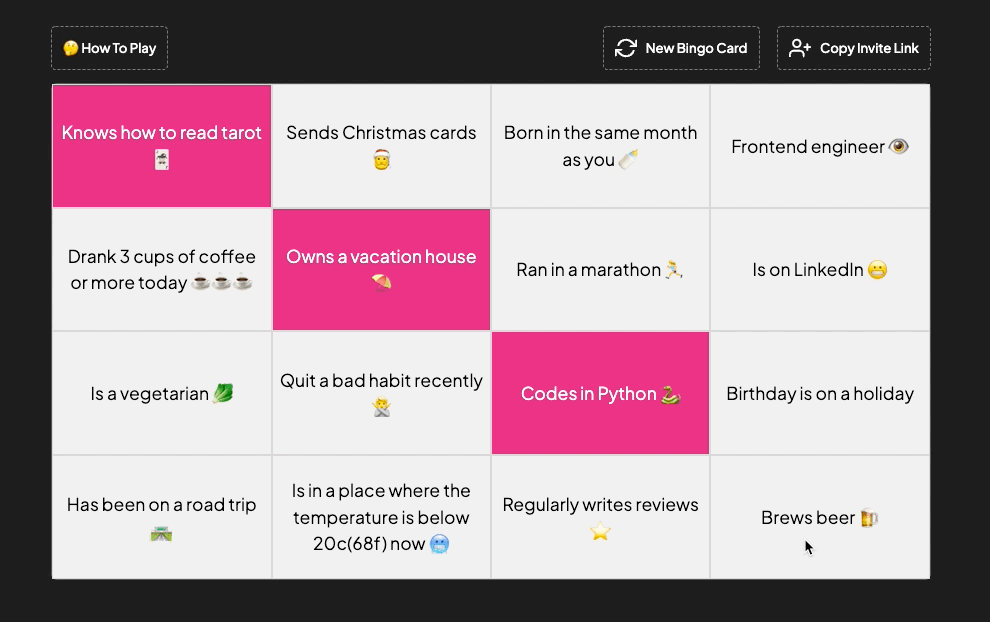
Task: Open the How To Play instructions
Action: click(x=110, y=48)
